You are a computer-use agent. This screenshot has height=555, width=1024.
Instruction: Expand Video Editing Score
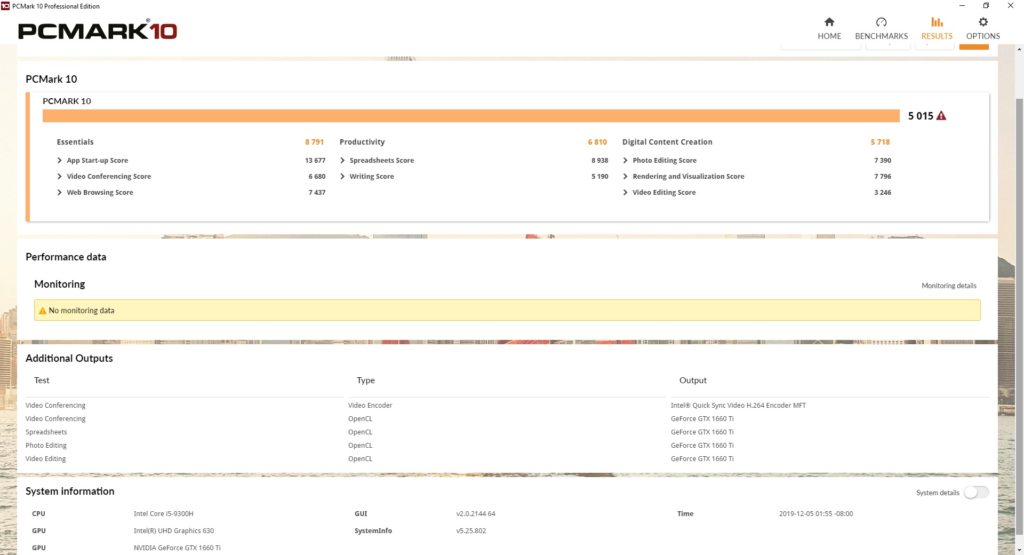625,193
